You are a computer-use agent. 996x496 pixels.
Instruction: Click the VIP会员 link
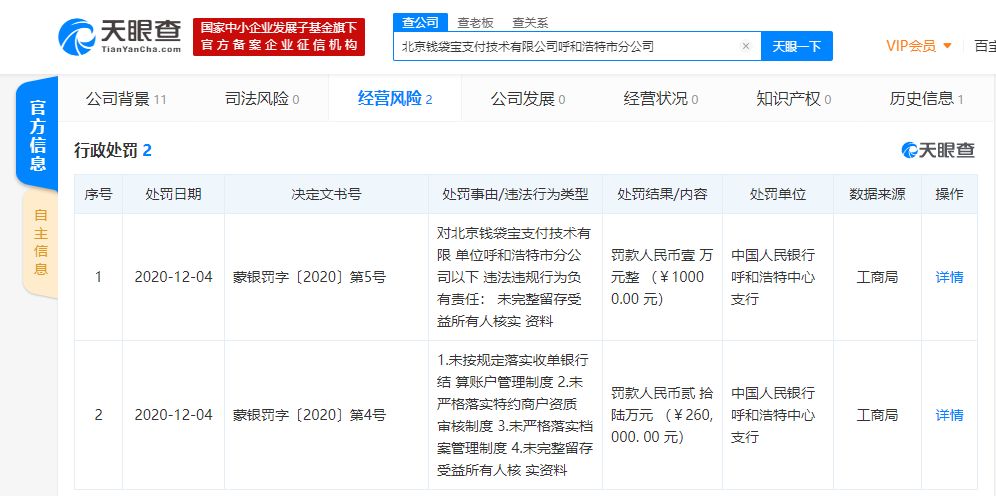coord(911,46)
